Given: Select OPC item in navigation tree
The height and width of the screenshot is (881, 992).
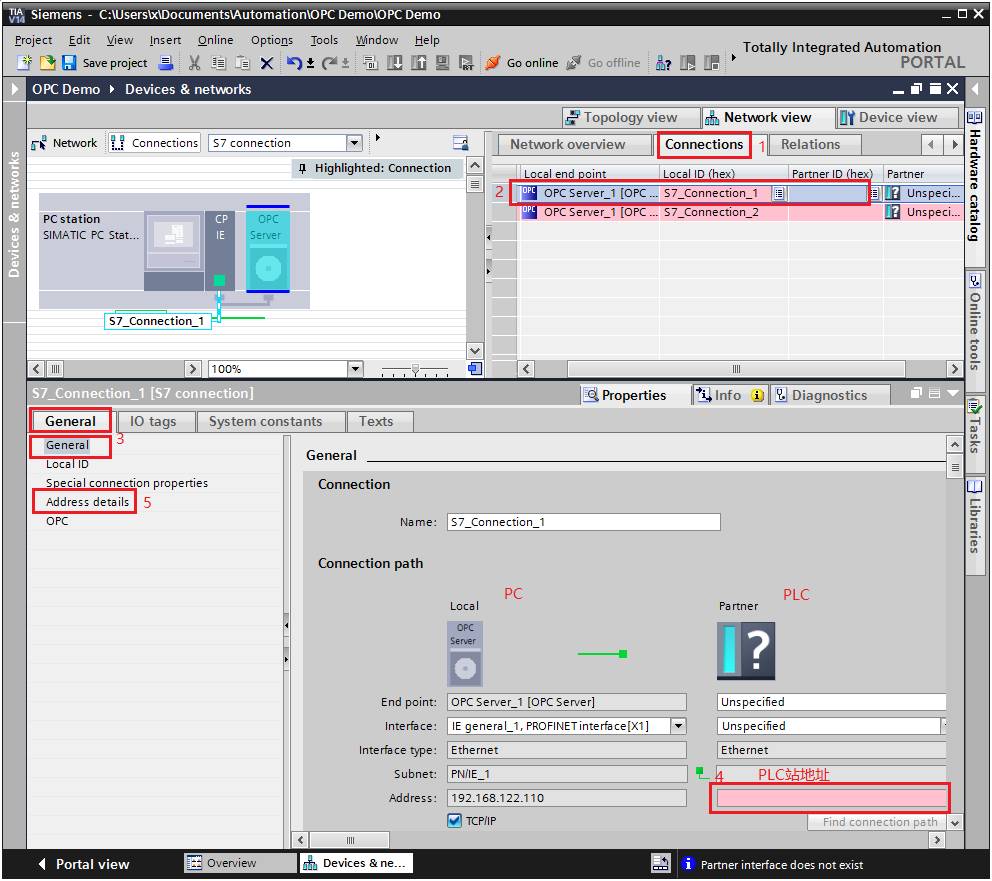Looking at the screenshot, I should (57, 521).
